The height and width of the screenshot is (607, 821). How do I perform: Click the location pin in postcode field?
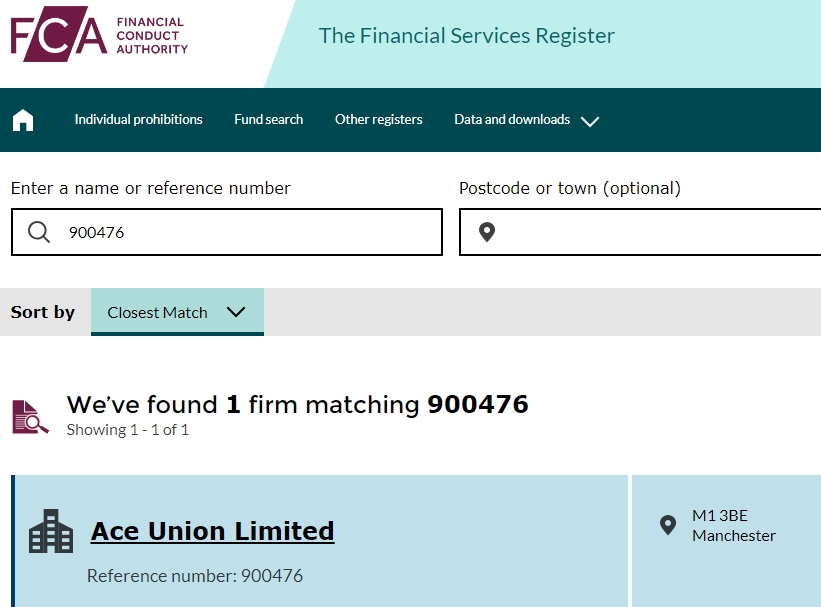[487, 232]
